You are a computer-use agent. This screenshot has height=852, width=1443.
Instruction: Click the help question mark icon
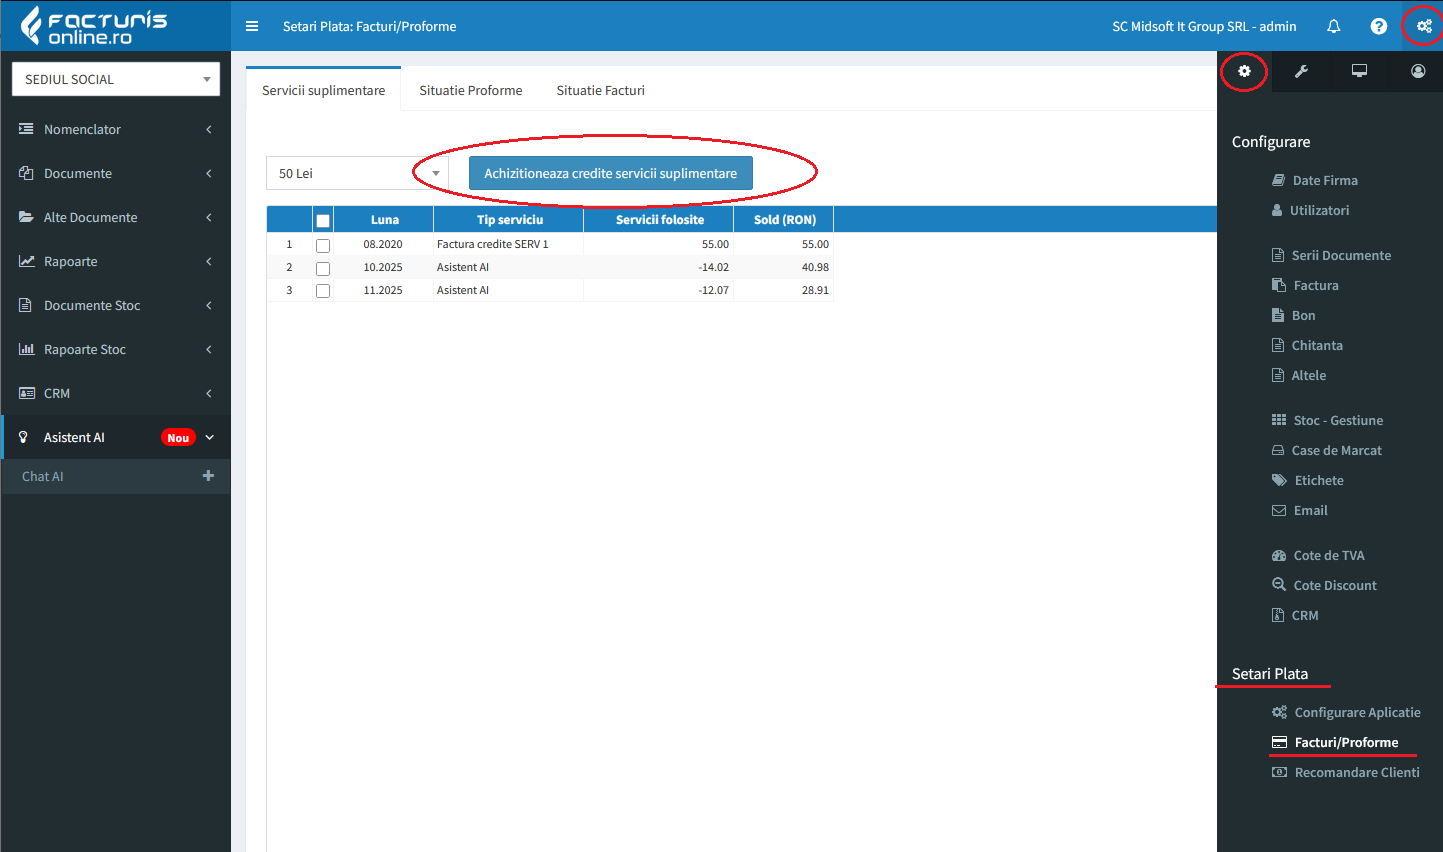(1378, 26)
